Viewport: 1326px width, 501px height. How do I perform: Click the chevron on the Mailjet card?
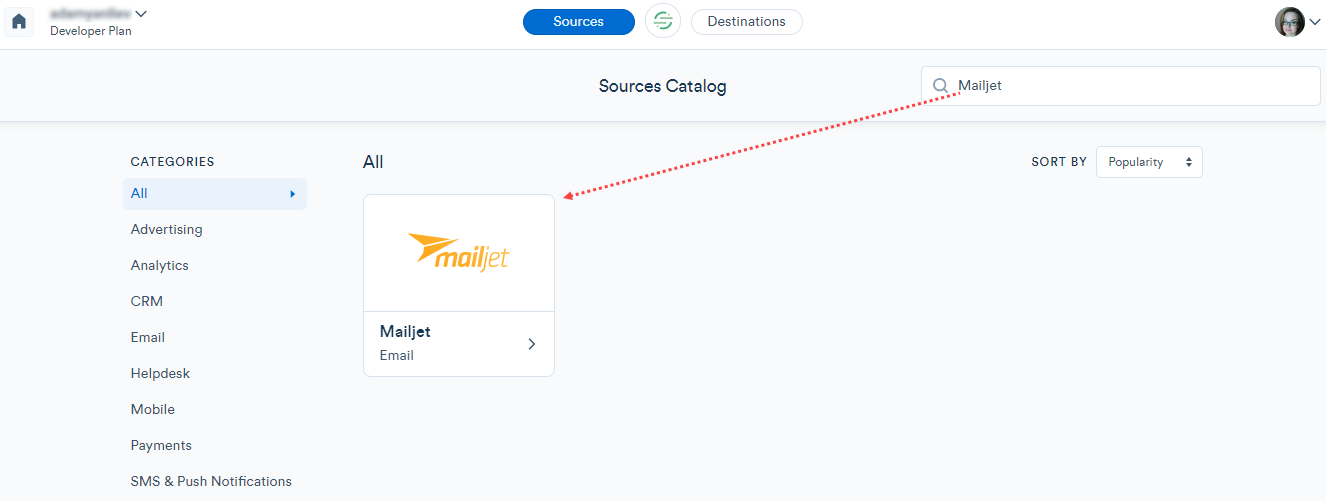pos(532,344)
